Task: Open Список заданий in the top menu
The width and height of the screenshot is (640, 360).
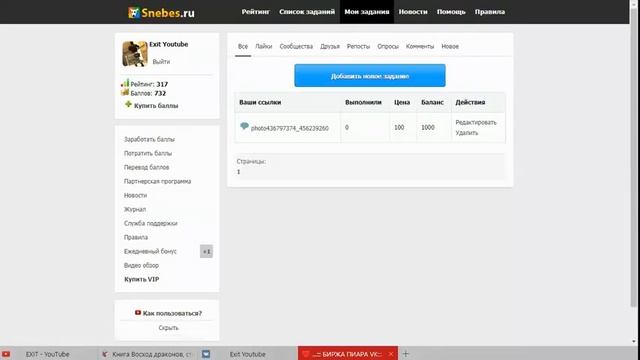Action: click(x=307, y=12)
